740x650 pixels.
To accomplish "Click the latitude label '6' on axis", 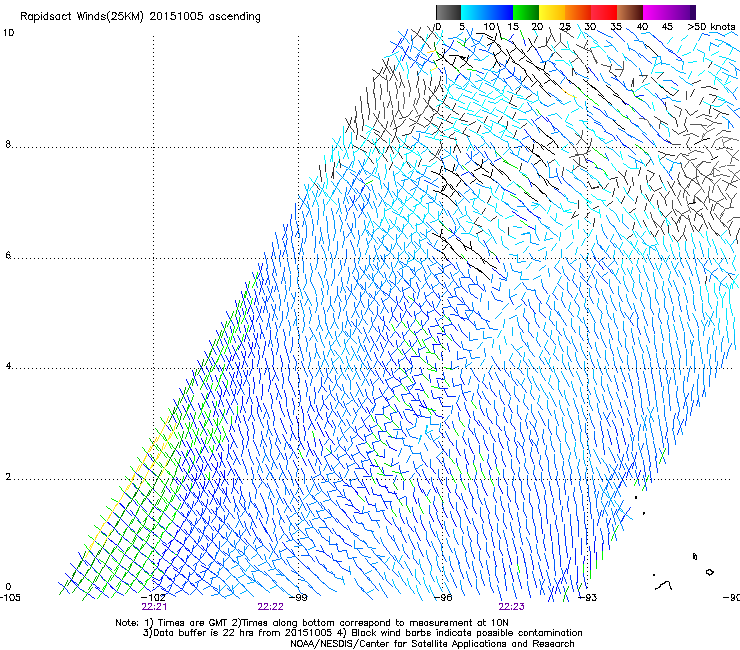I will [x=8, y=255].
